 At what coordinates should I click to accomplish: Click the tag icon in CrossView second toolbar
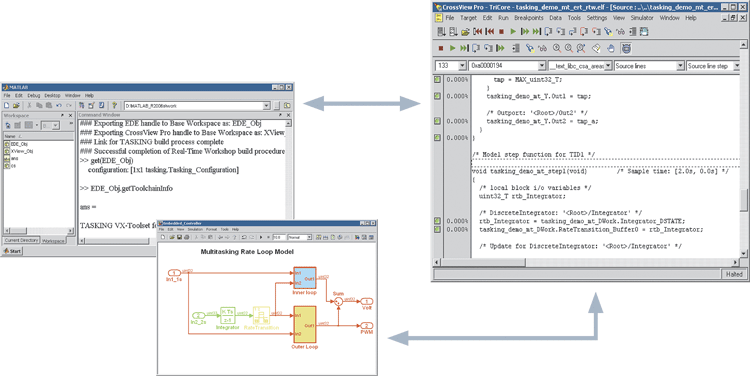596,48
